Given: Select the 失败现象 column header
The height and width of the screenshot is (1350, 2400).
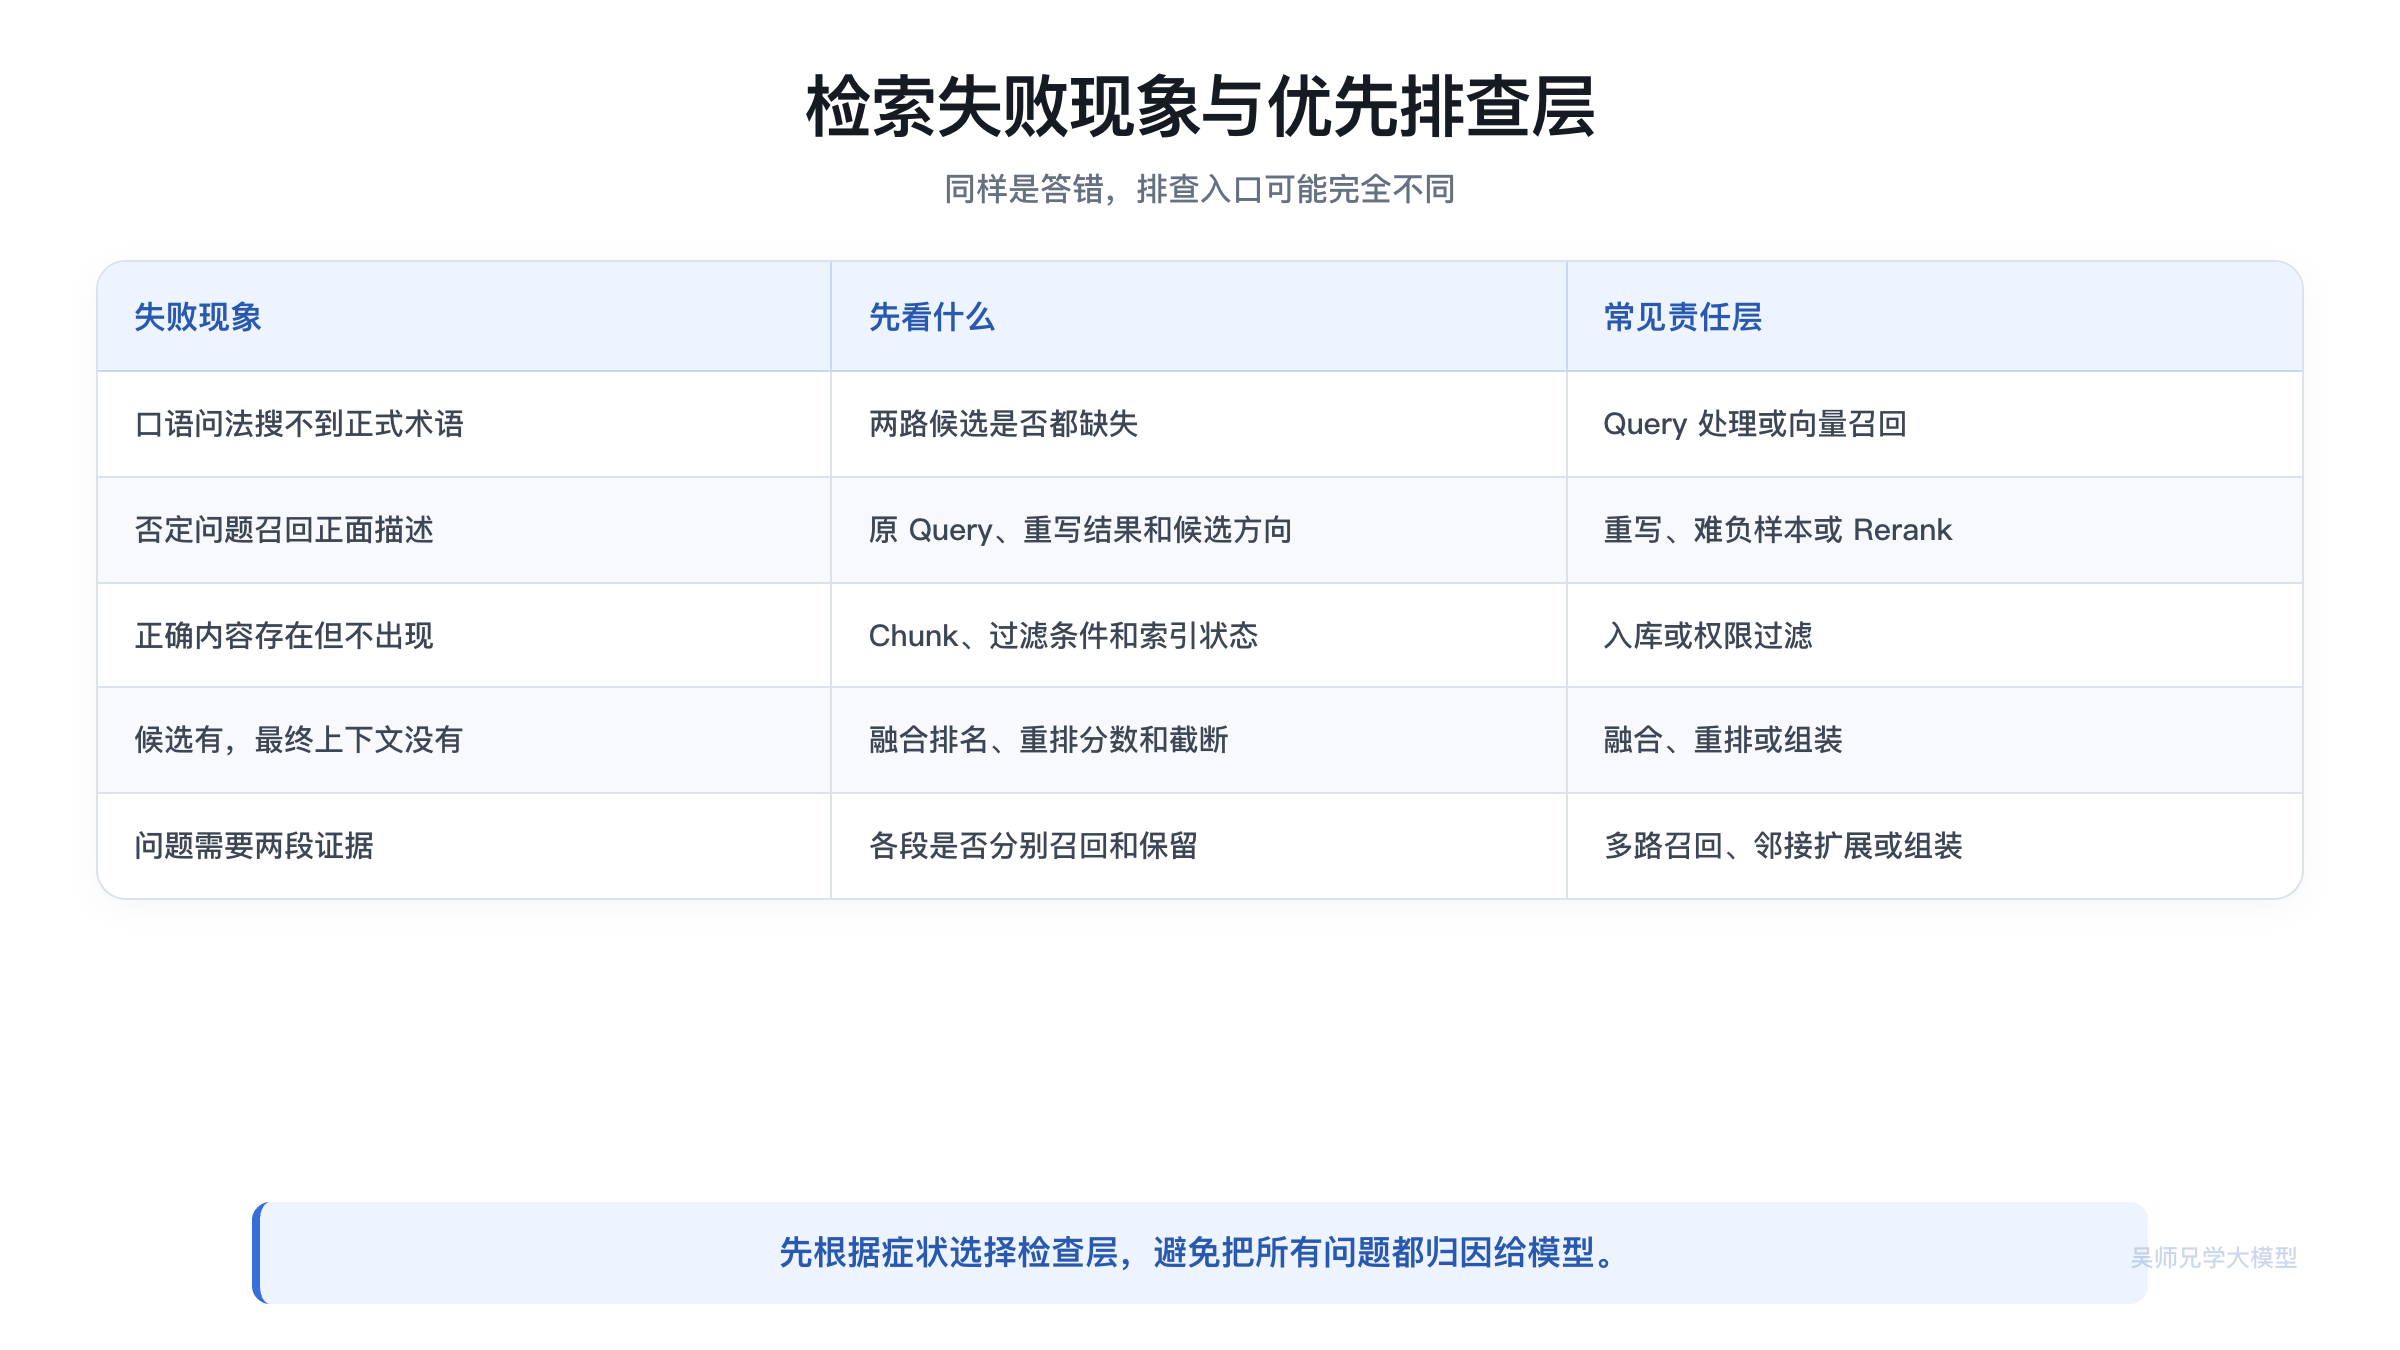Looking at the screenshot, I should tap(464, 317).
